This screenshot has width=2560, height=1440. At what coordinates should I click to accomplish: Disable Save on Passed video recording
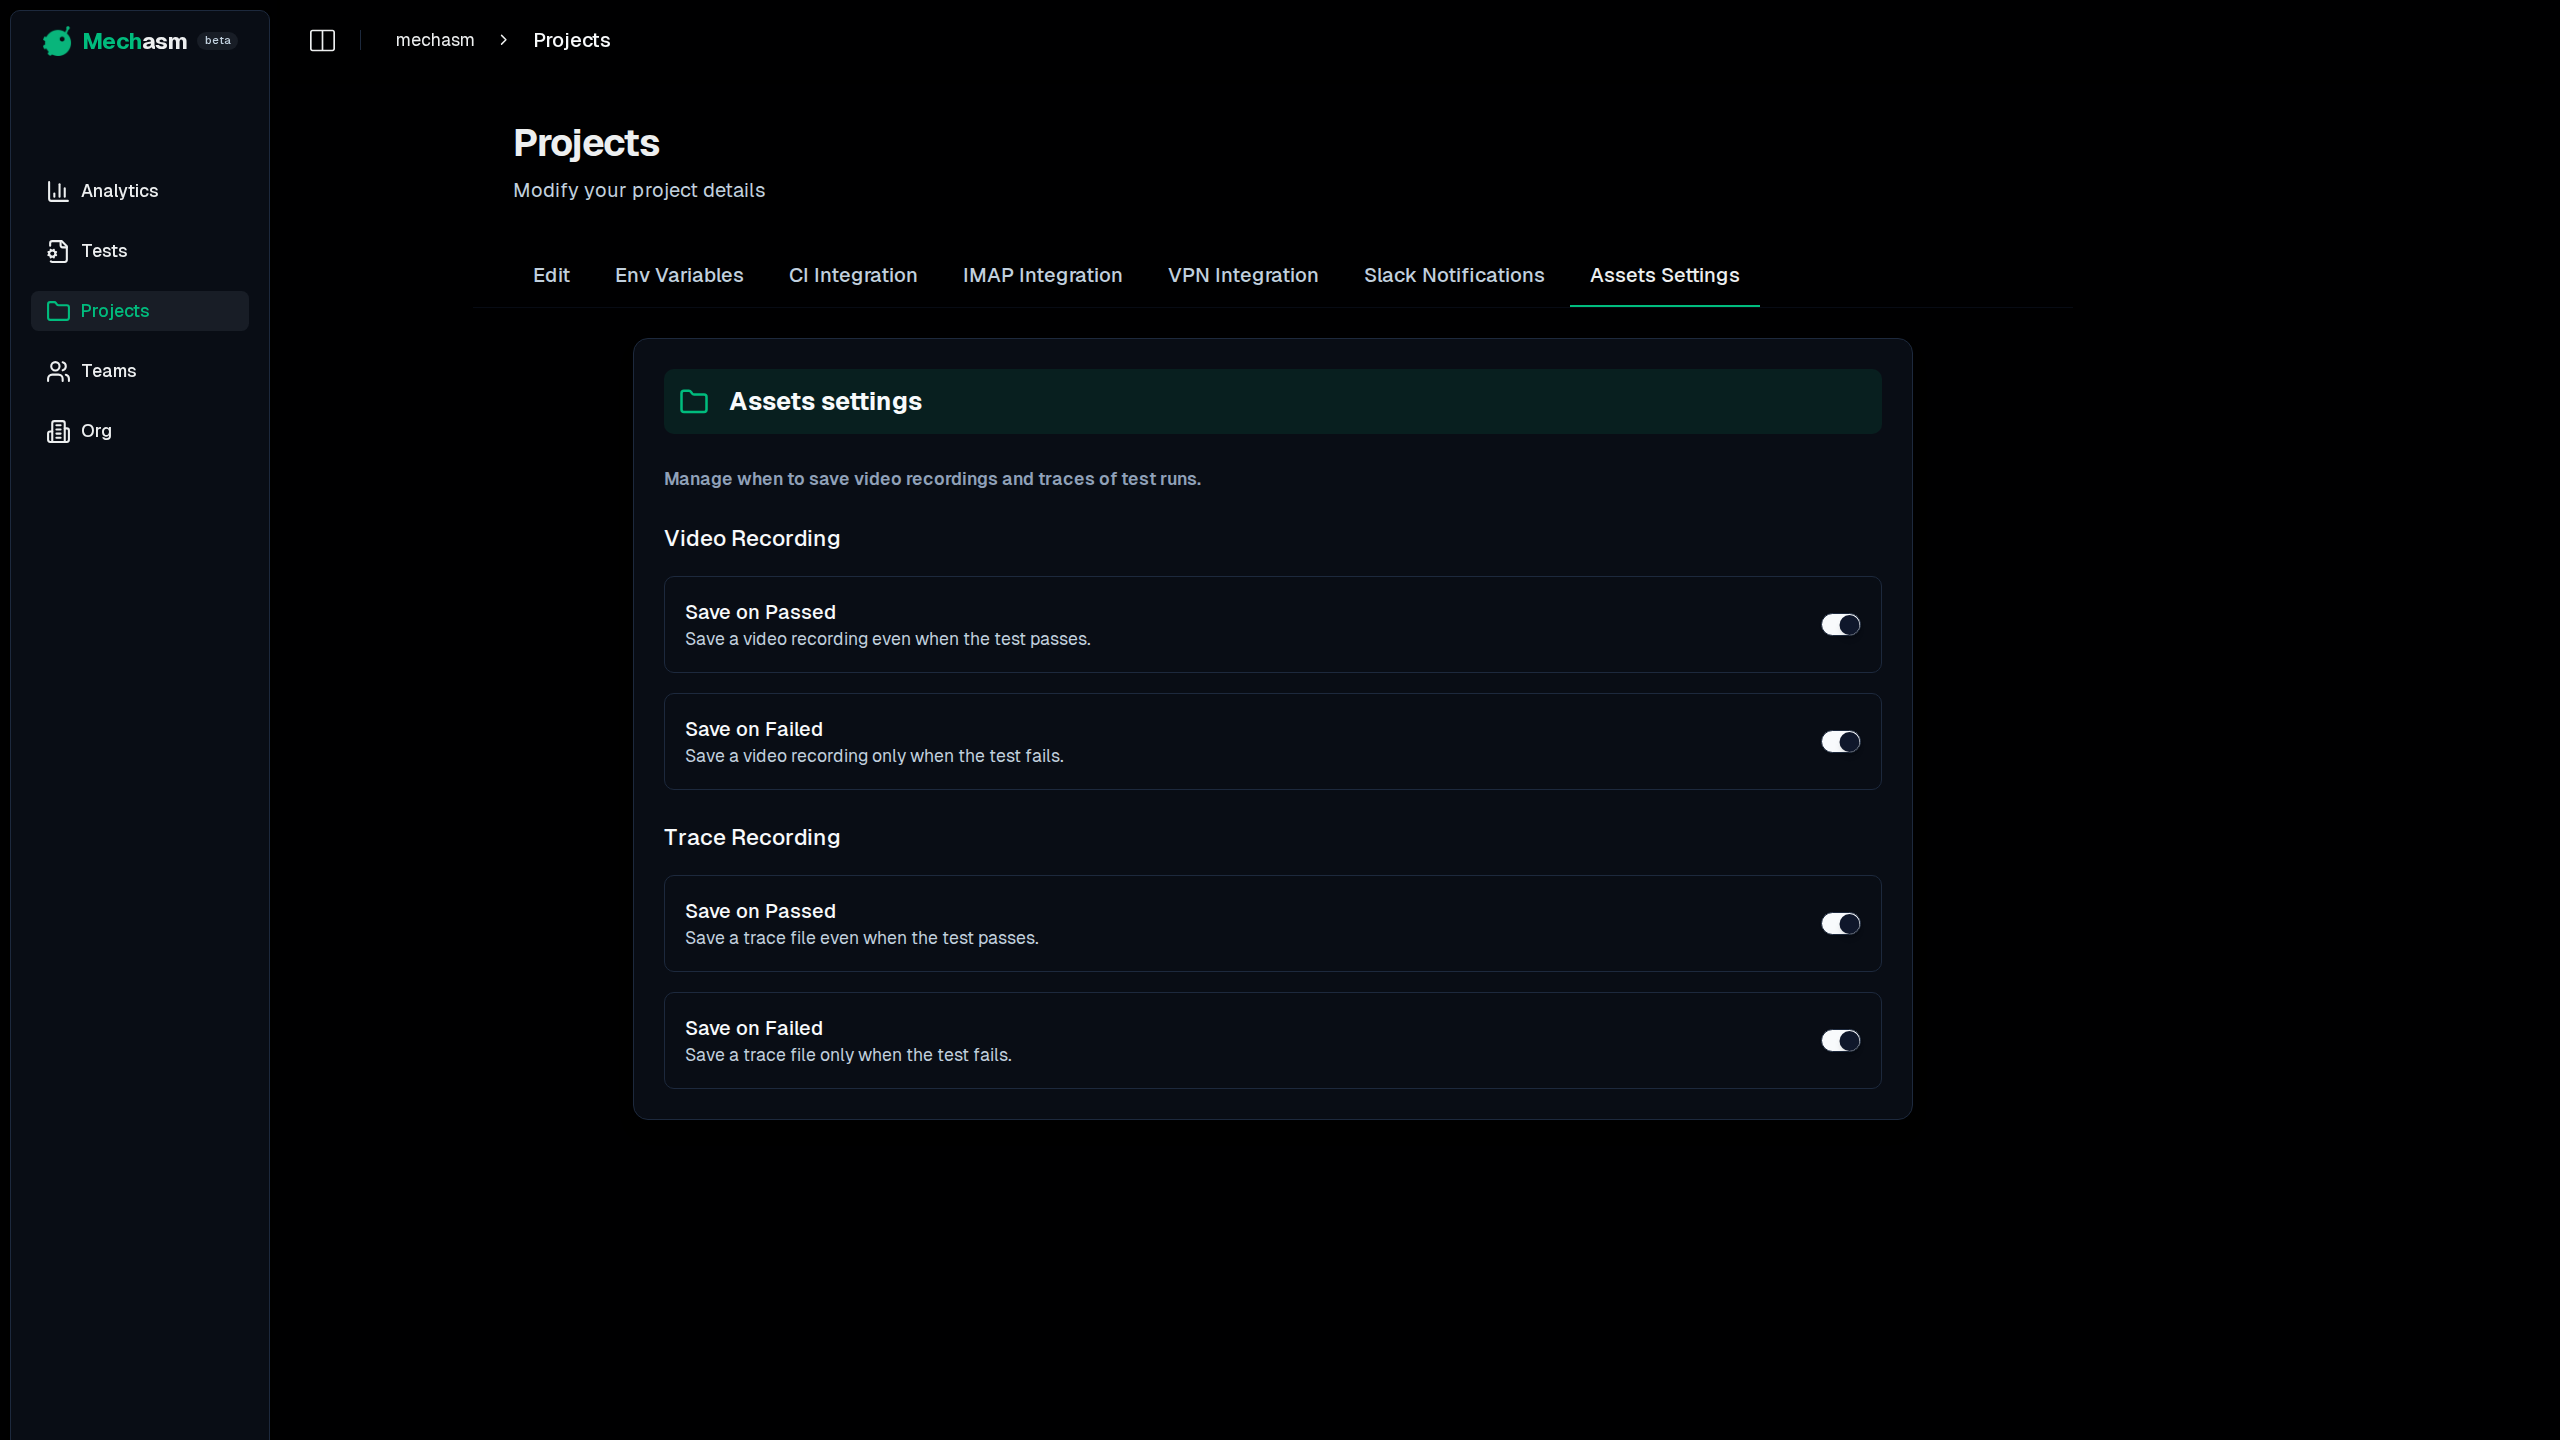pyautogui.click(x=1839, y=623)
